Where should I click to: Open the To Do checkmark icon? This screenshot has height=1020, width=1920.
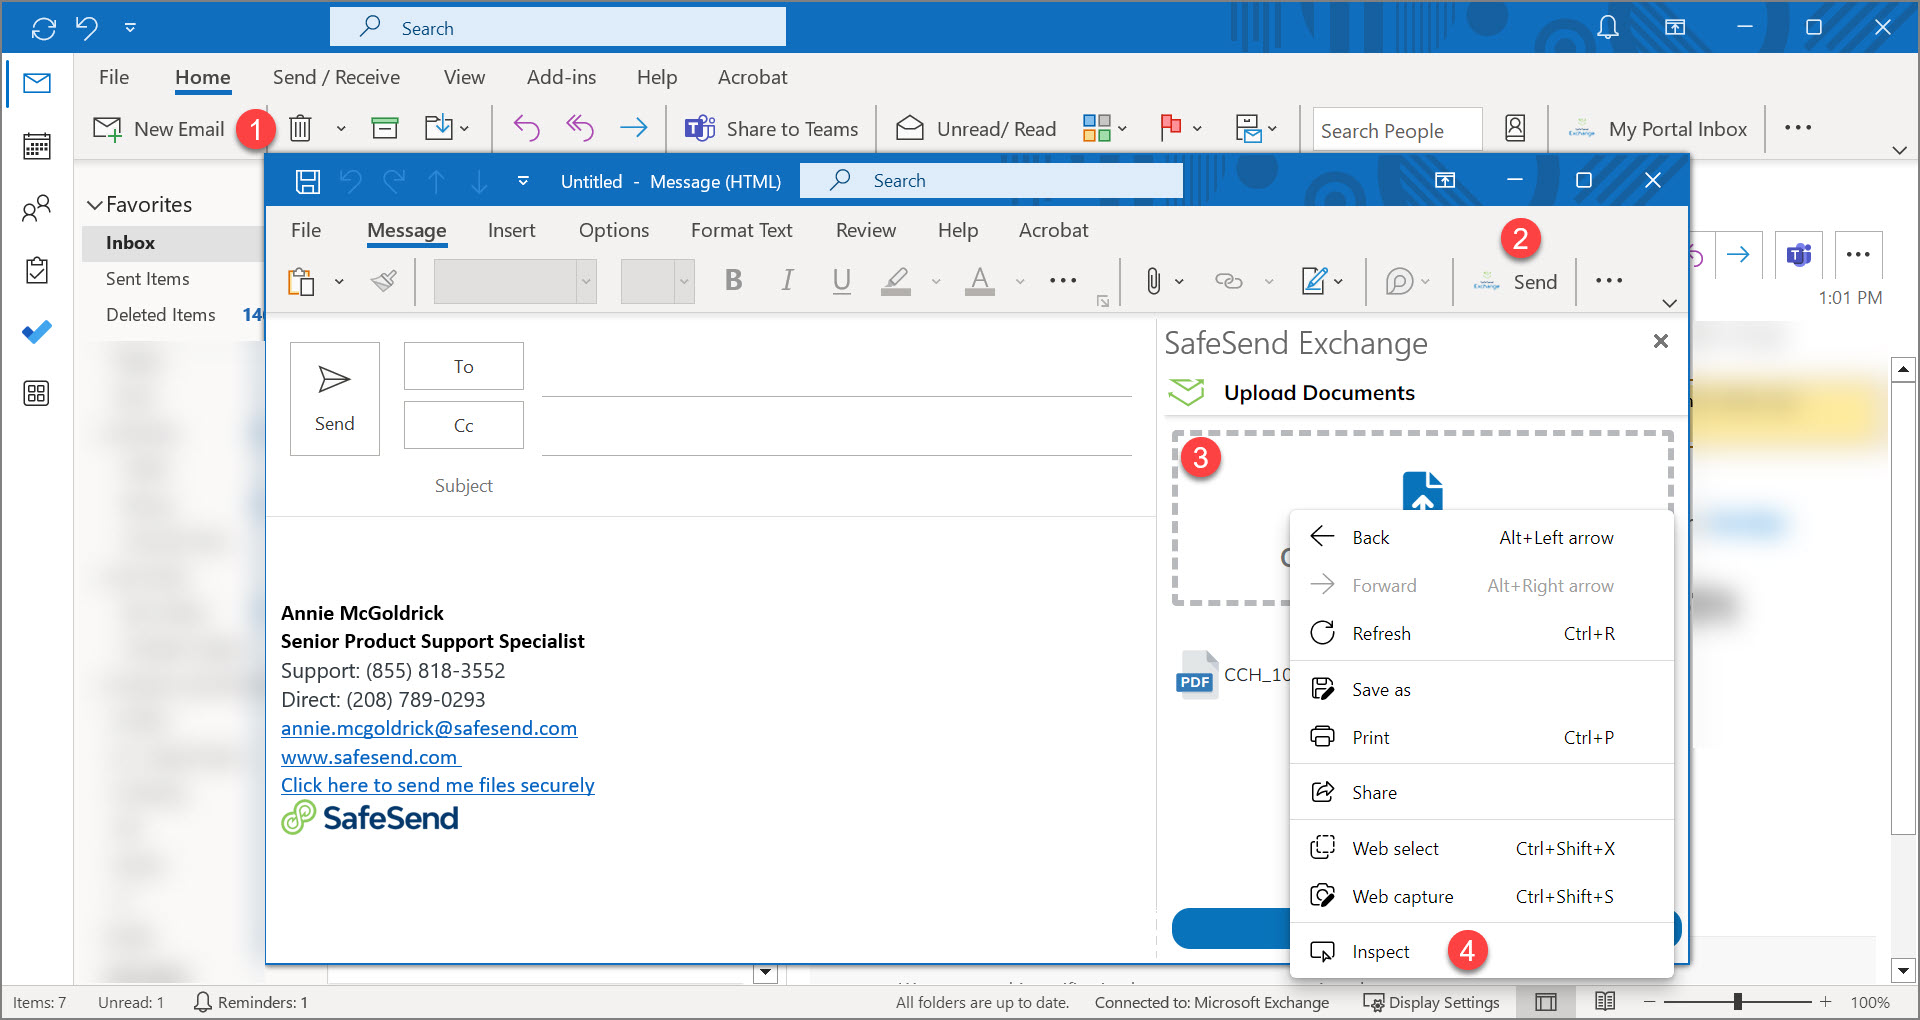tap(37, 332)
